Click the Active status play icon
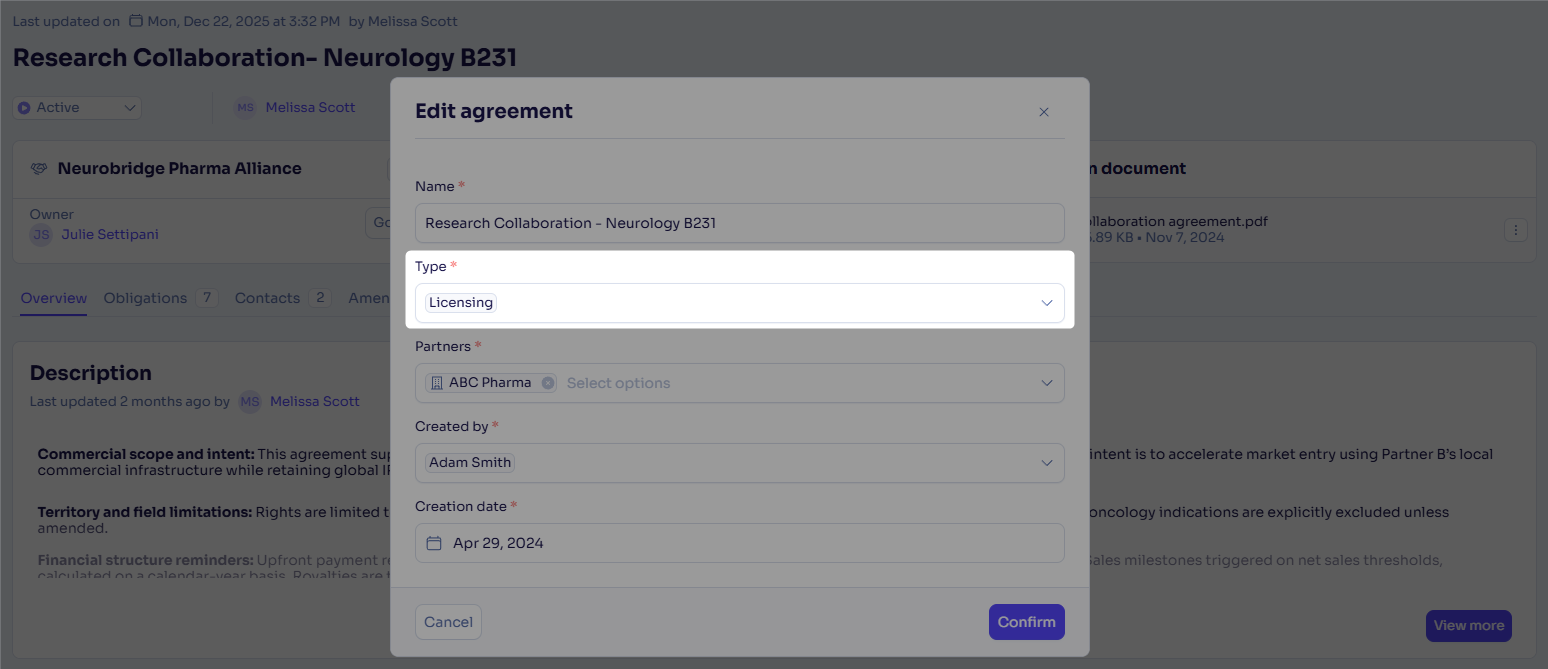Viewport: 1548px width, 669px height. click(x=24, y=108)
